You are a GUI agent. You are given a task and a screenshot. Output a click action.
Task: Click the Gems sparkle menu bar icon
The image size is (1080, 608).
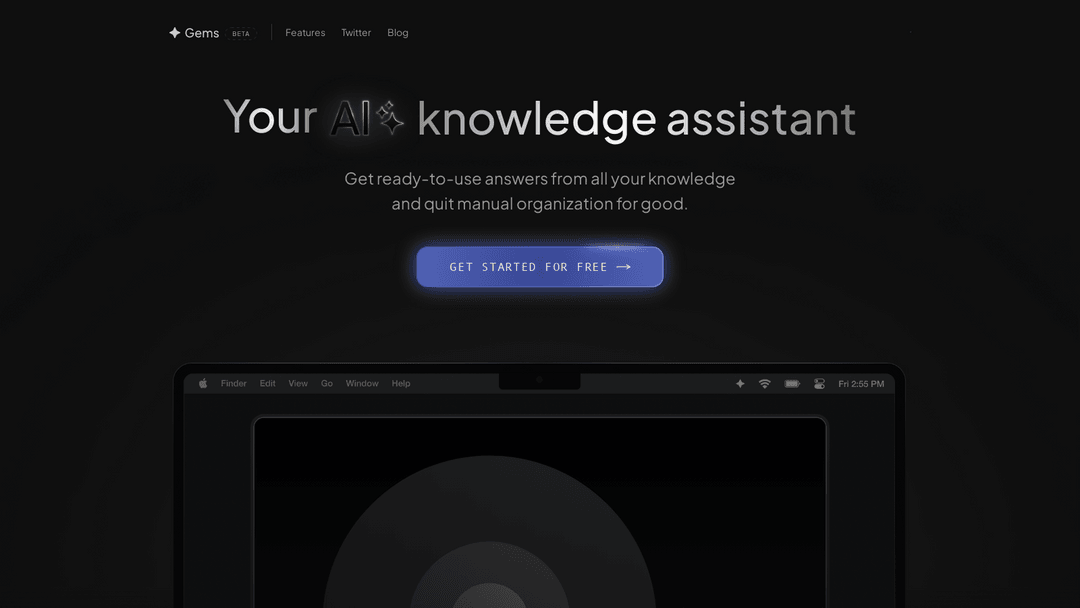click(740, 384)
